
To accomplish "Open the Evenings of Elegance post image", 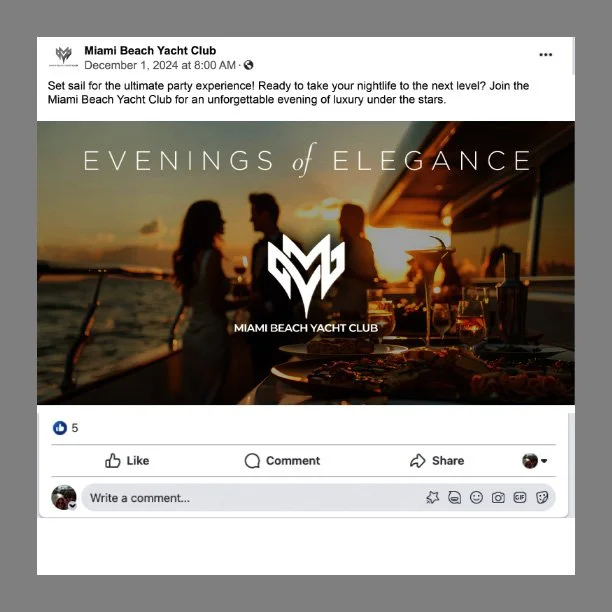I will pos(306,263).
